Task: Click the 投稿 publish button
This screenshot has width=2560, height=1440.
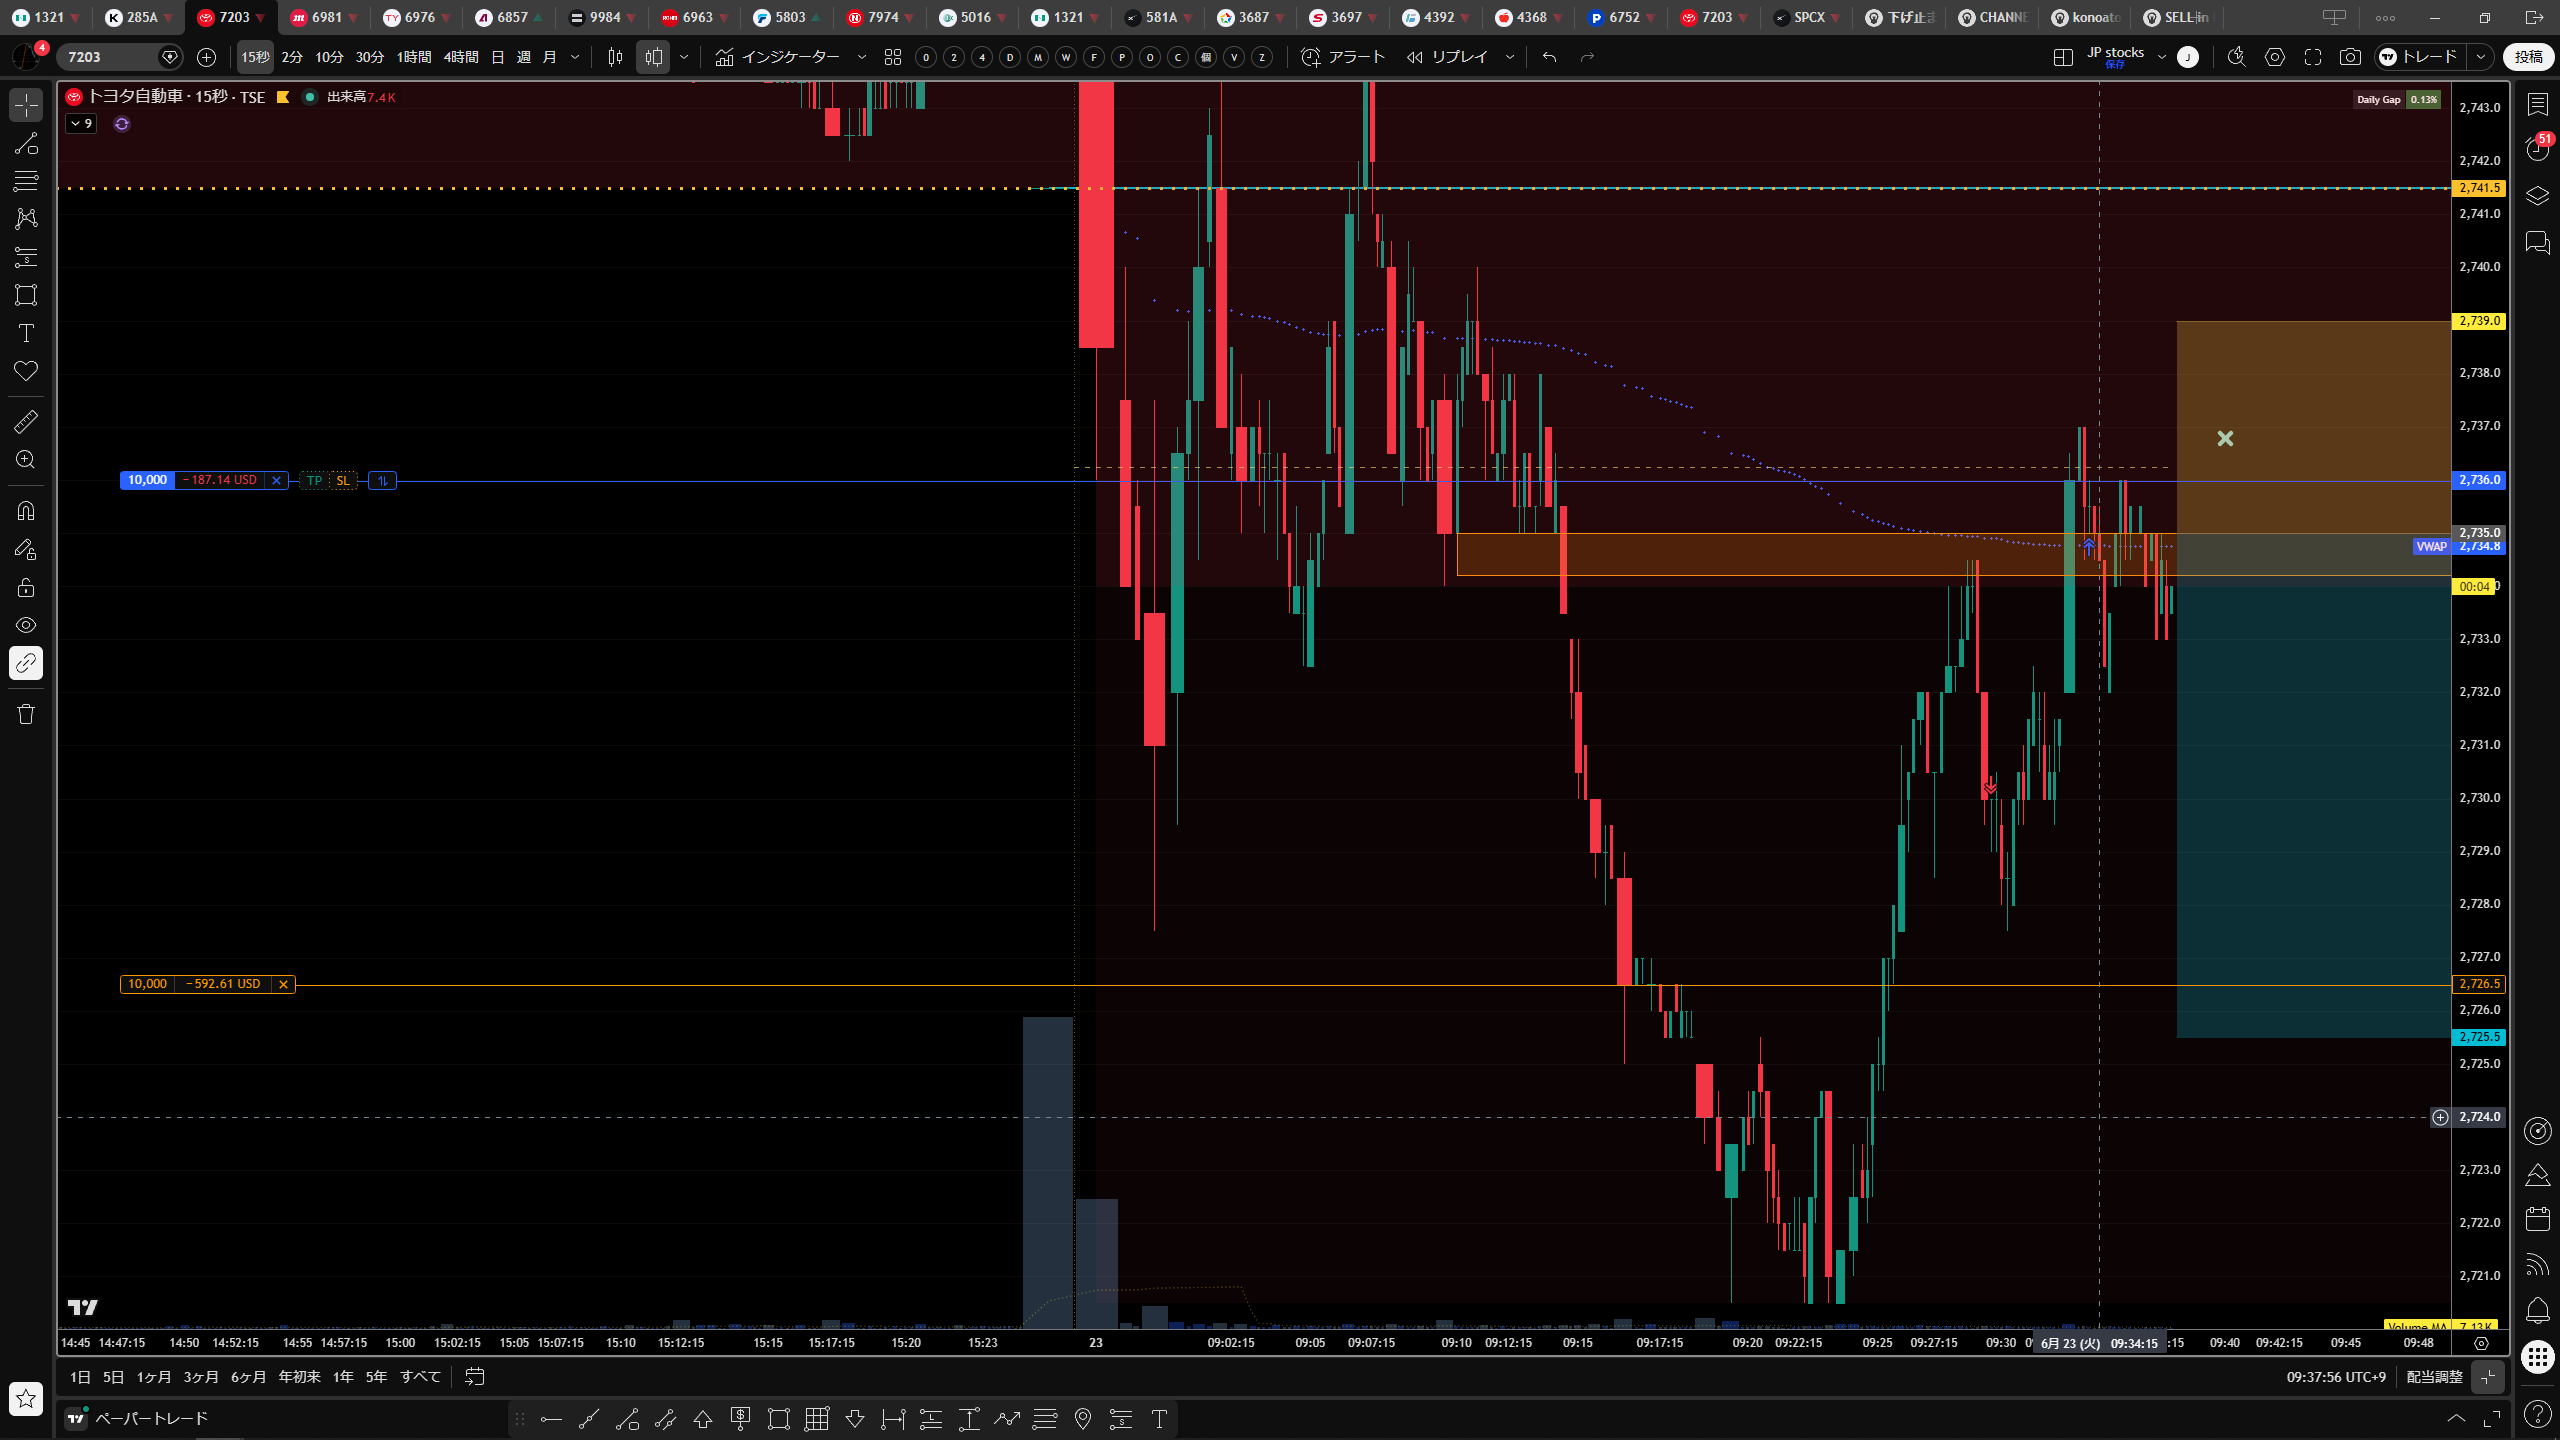Action: [2529, 57]
